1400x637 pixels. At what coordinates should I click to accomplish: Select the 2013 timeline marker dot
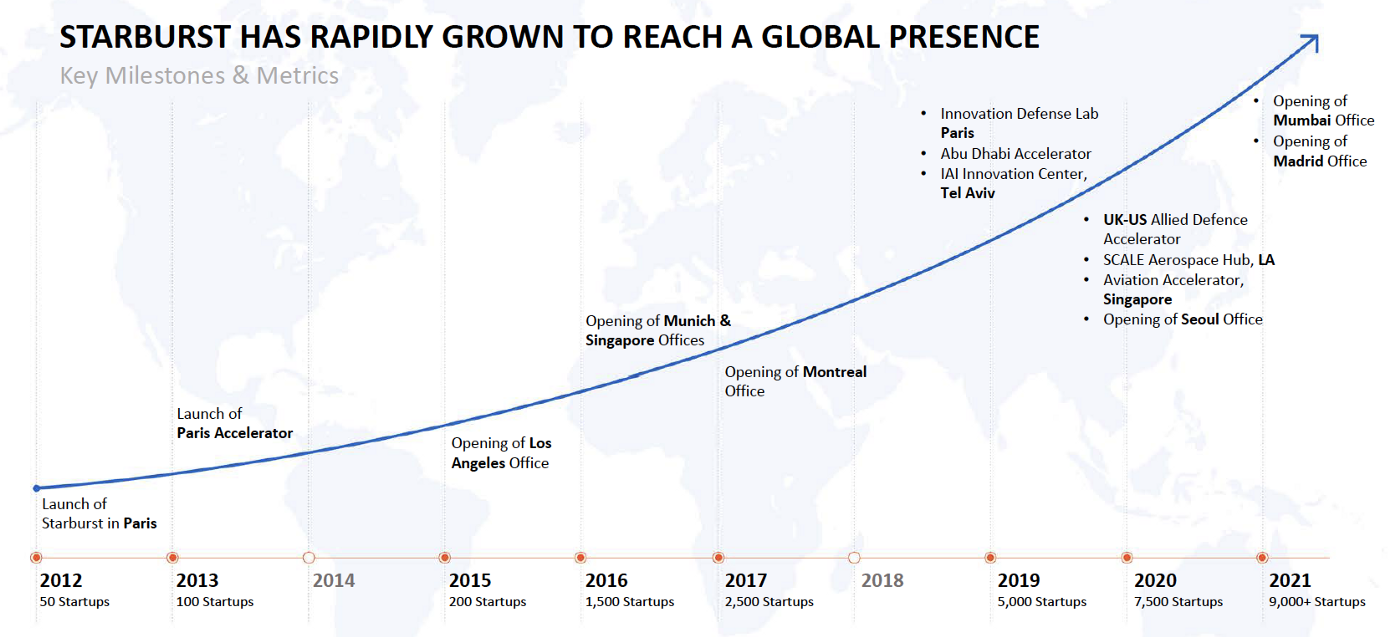pos(172,557)
